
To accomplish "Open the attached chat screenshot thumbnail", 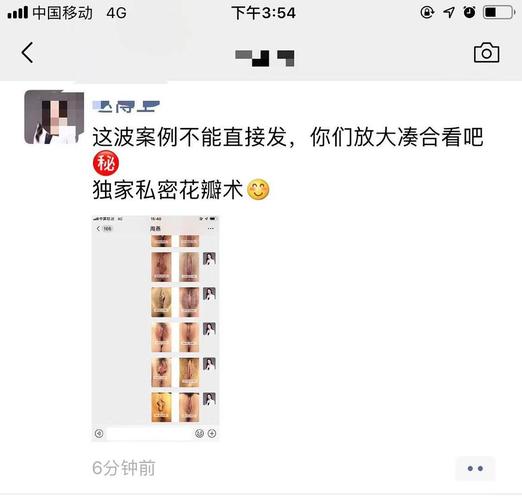I will pyautogui.click(x=155, y=328).
